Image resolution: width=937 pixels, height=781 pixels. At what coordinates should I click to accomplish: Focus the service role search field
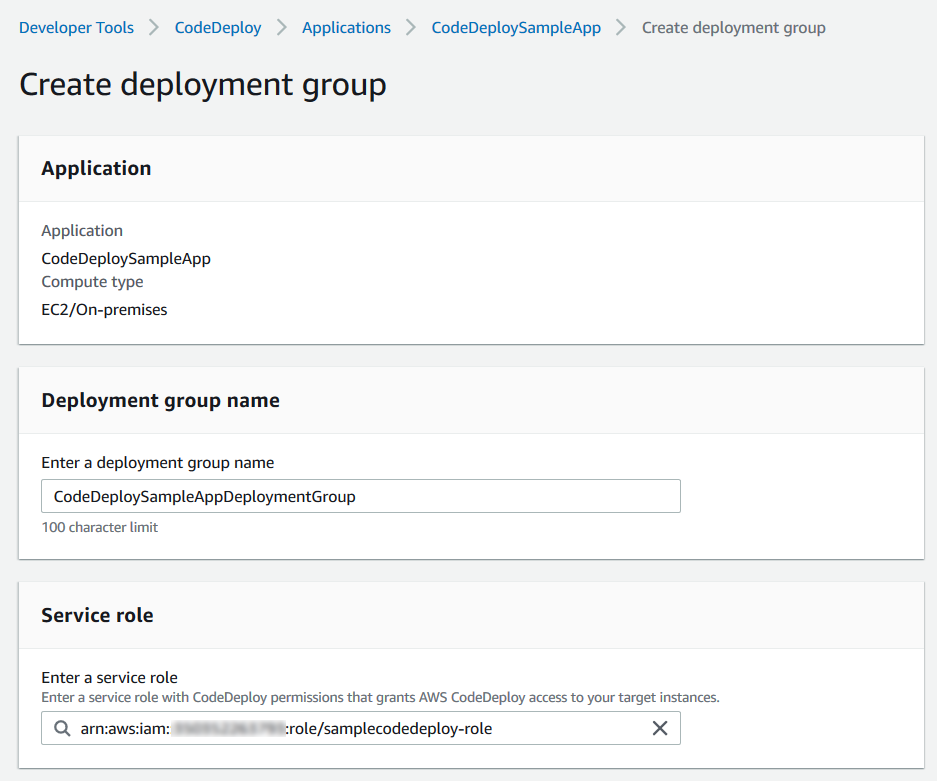point(361,728)
